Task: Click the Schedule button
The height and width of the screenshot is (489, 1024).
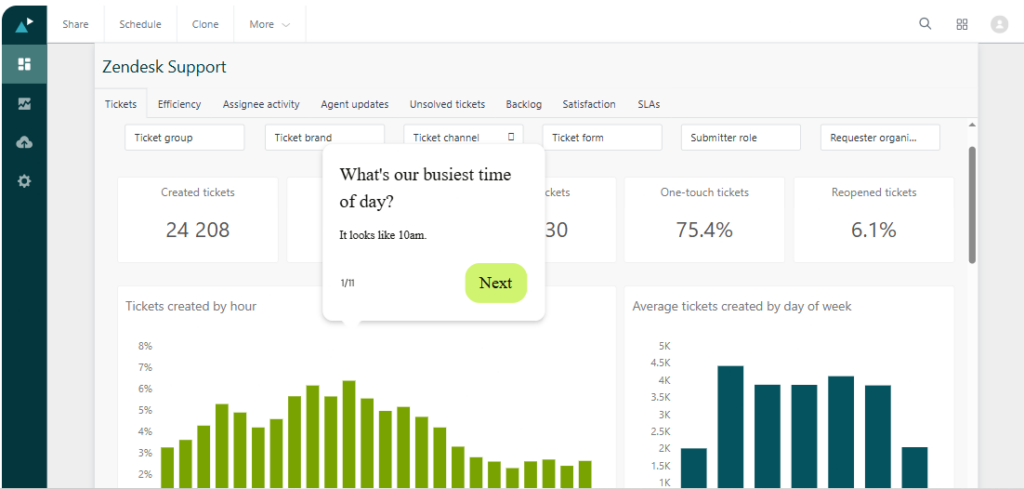Action: coord(140,24)
